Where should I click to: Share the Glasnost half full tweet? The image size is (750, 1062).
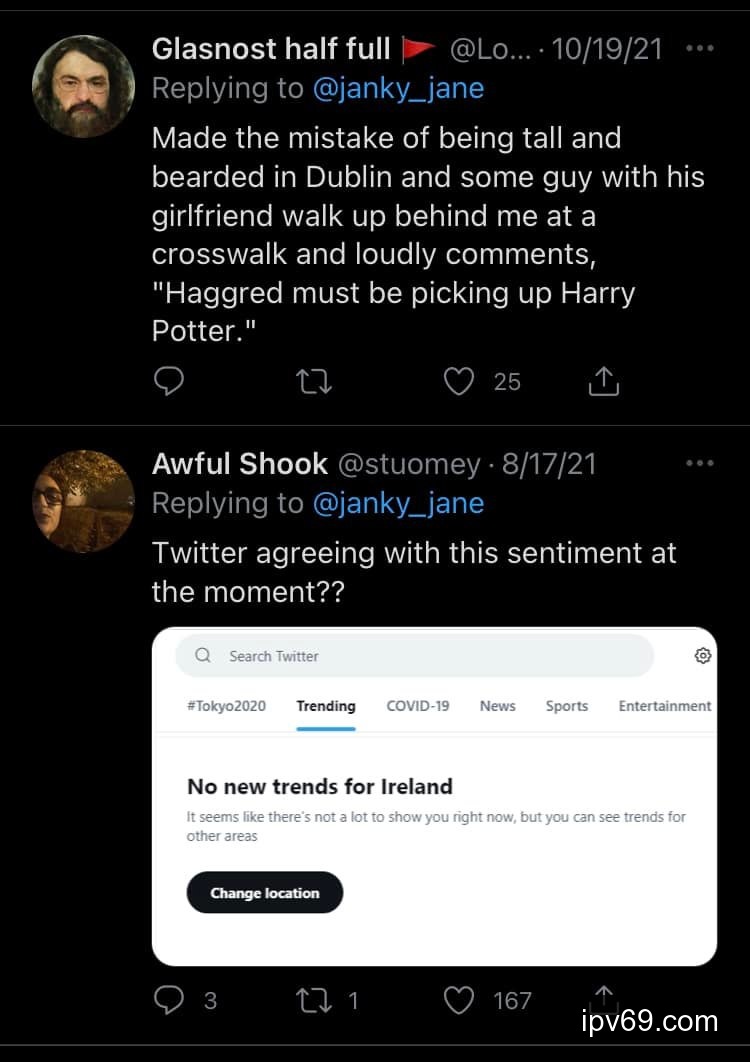pyautogui.click(x=604, y=381)
